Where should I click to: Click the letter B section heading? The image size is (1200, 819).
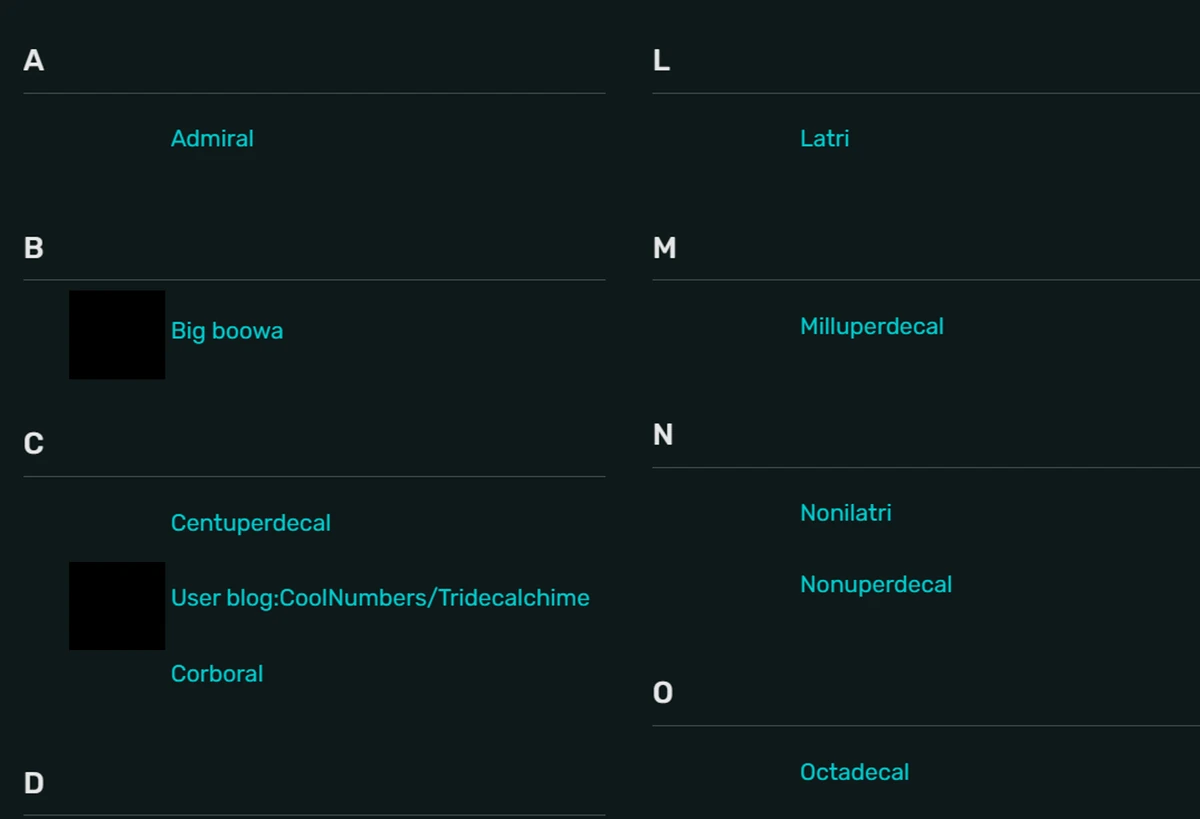[34, 248]
